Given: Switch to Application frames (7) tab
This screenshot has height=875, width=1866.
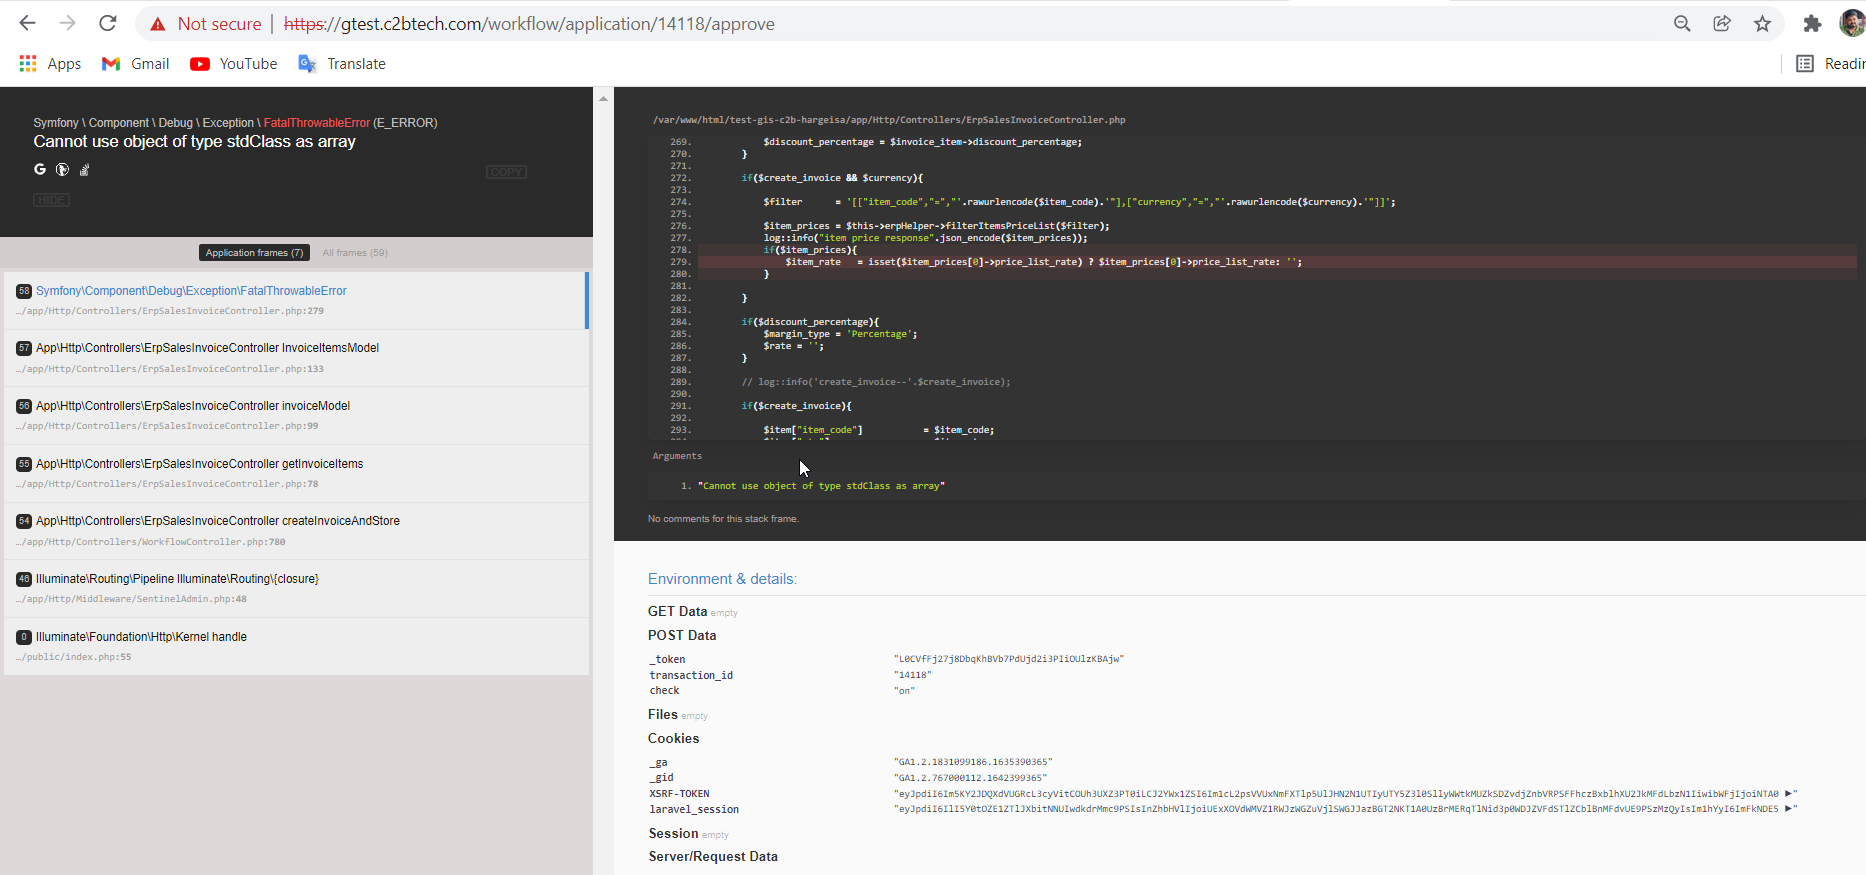Looking at the screenshot, I should (x=254, y=253).
